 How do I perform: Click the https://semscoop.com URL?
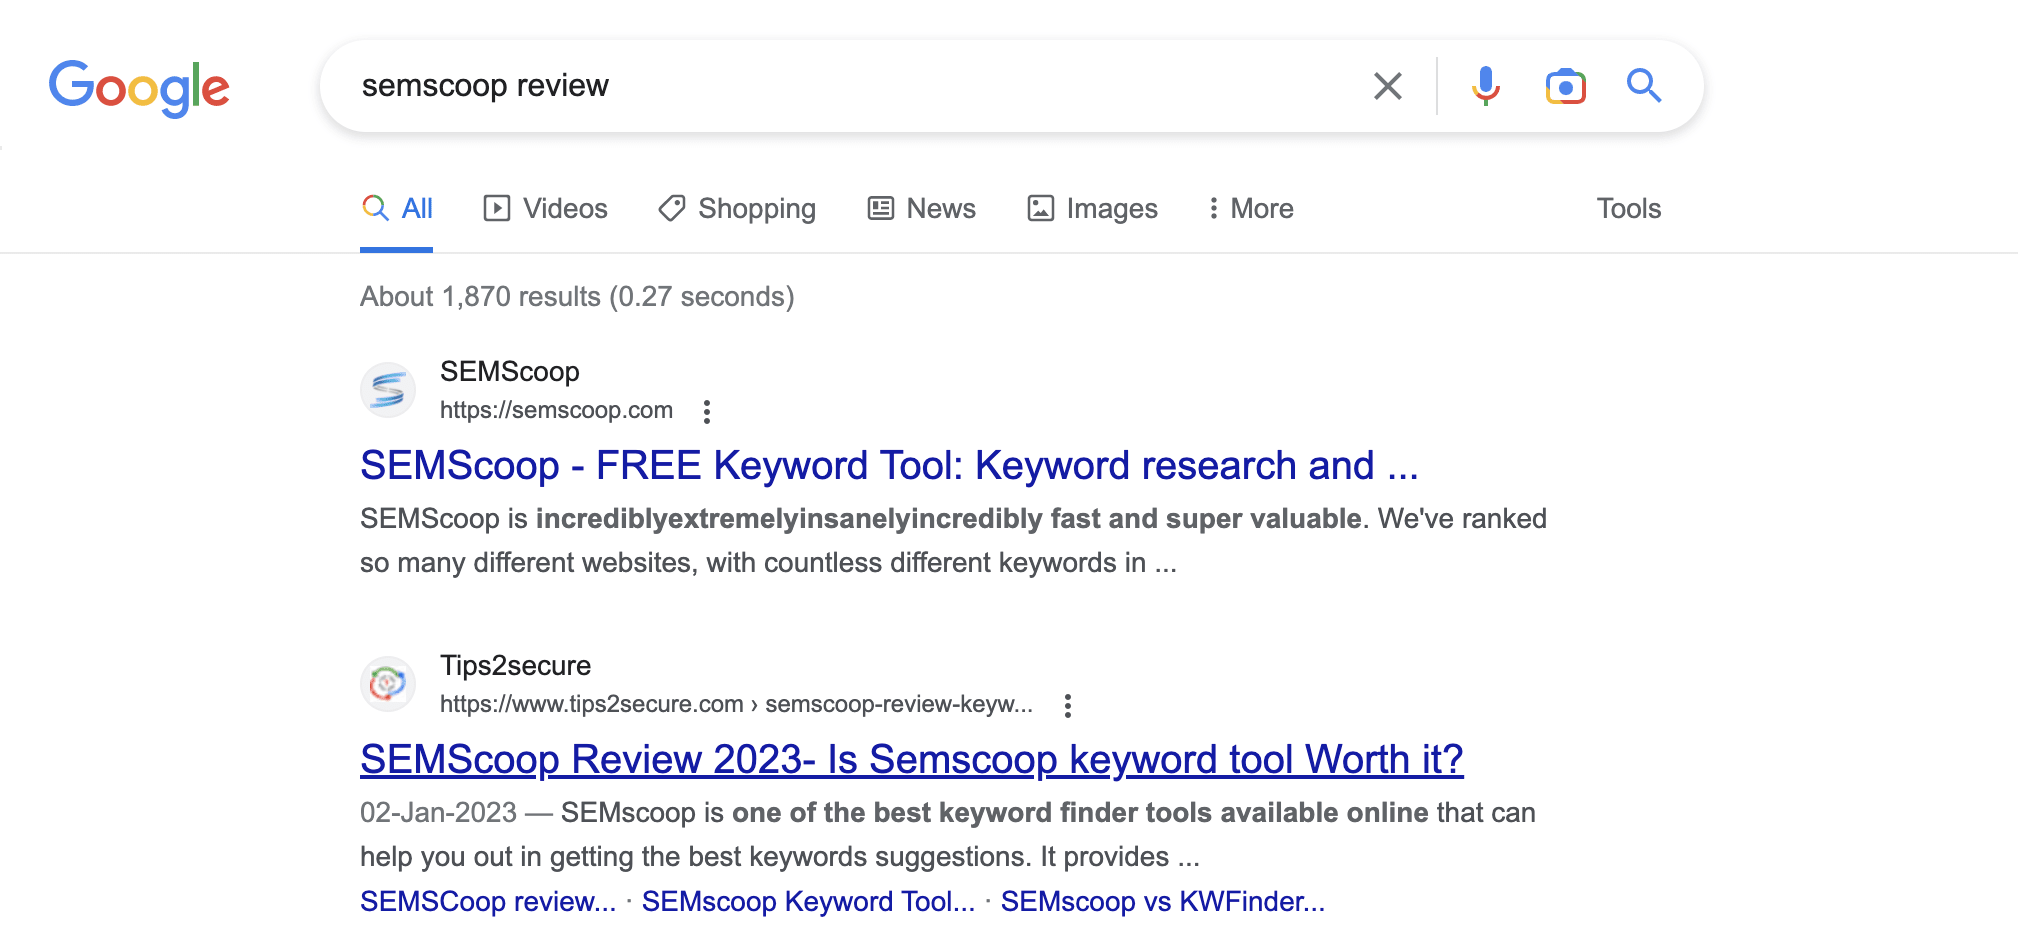click(556, 410)
